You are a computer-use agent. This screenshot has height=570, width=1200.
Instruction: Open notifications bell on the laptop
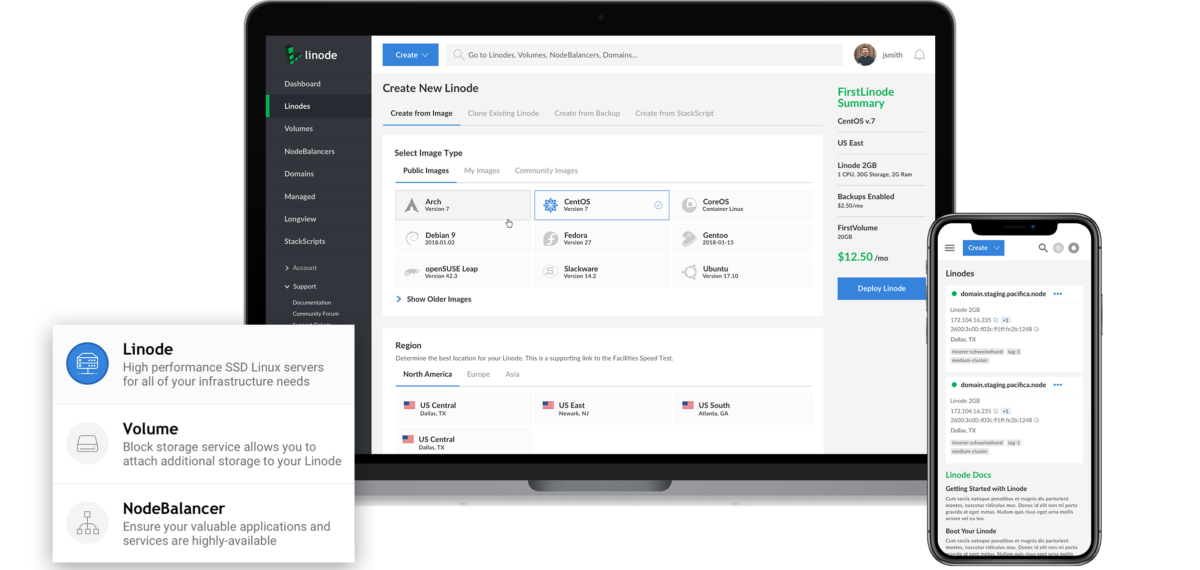[x=919, y=55]
